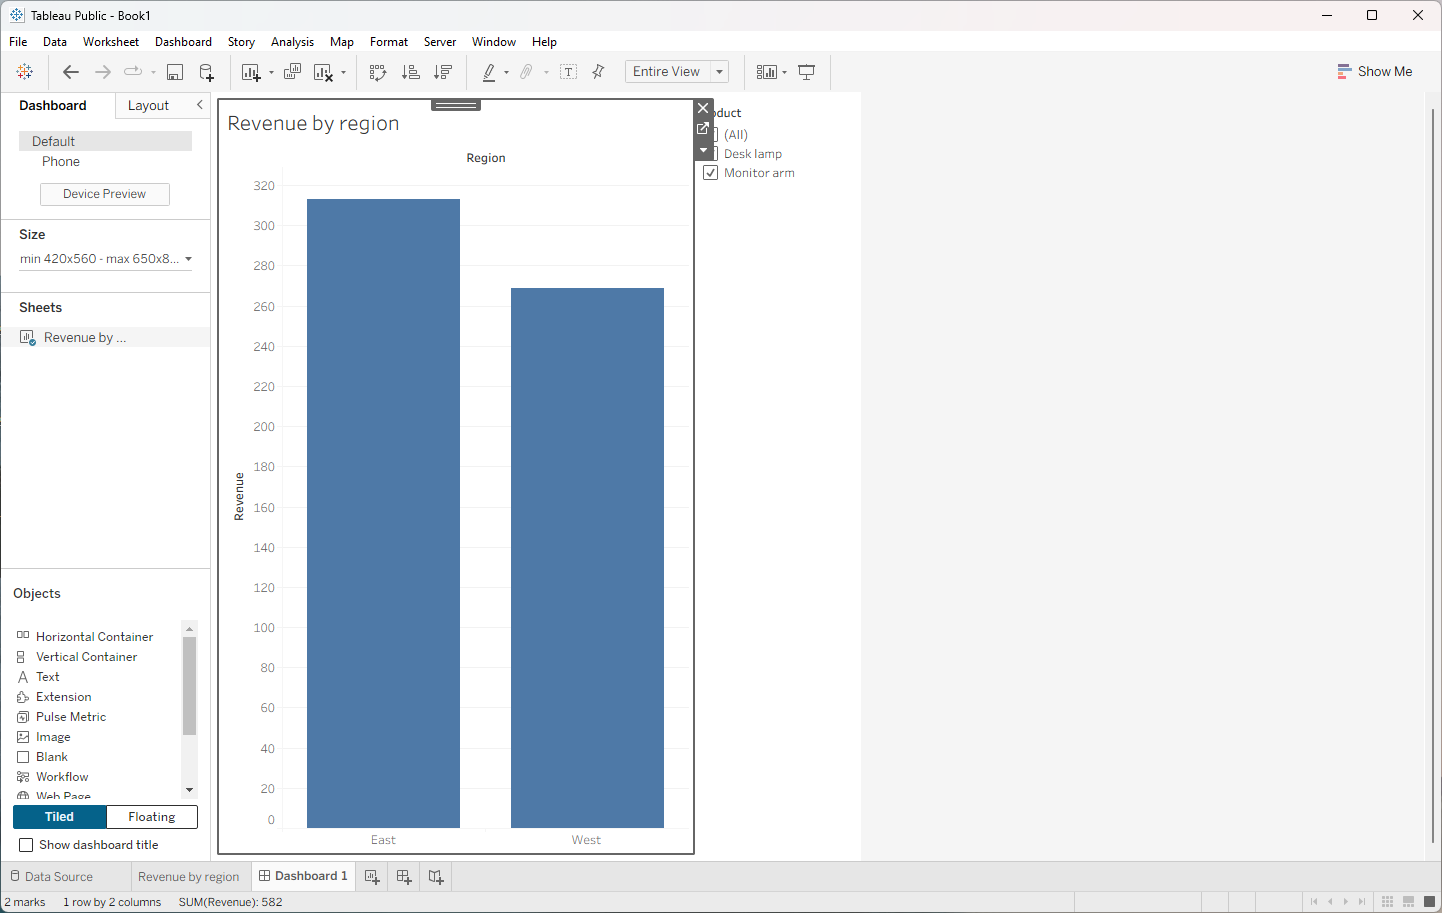Open the Tableau start page icon

pyautogui.click(x=25, y=72)
